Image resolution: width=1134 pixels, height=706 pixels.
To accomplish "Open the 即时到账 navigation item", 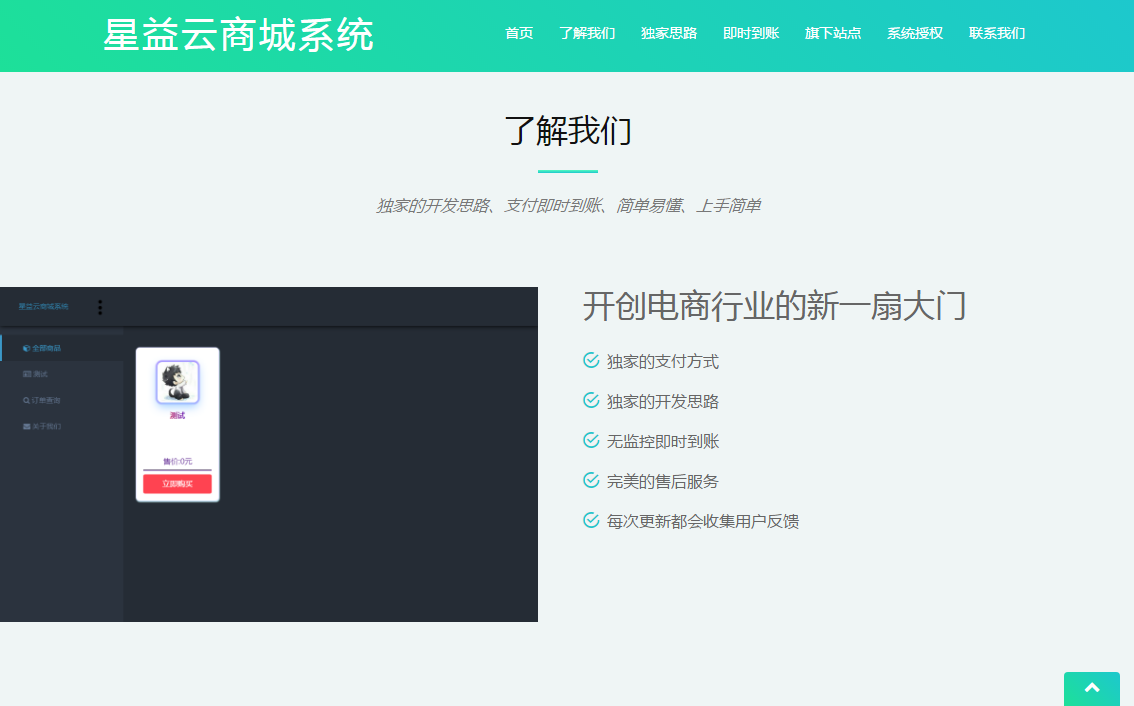I will pos(751,32).
